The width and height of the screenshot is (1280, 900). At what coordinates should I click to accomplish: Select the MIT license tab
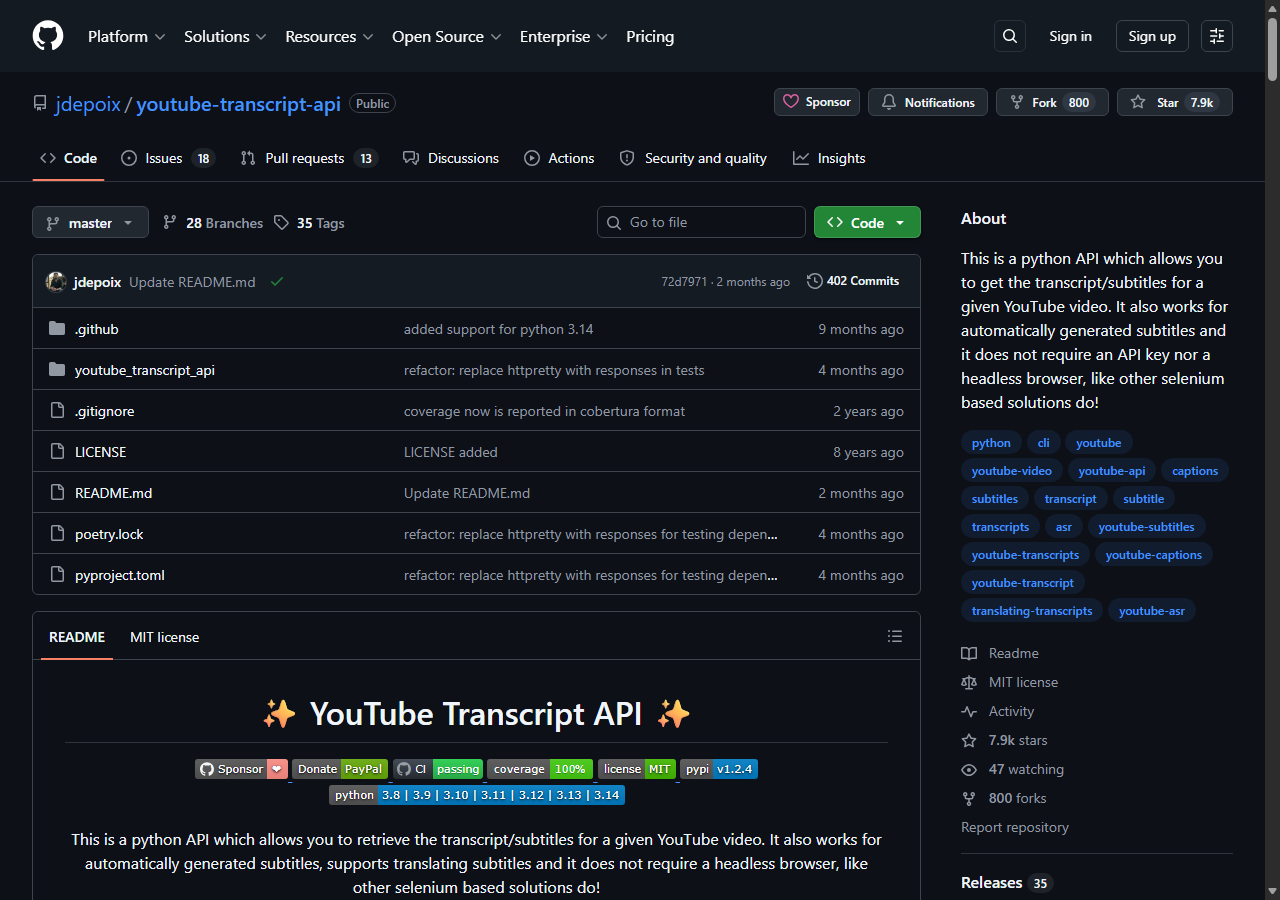[x=164, y=637]
